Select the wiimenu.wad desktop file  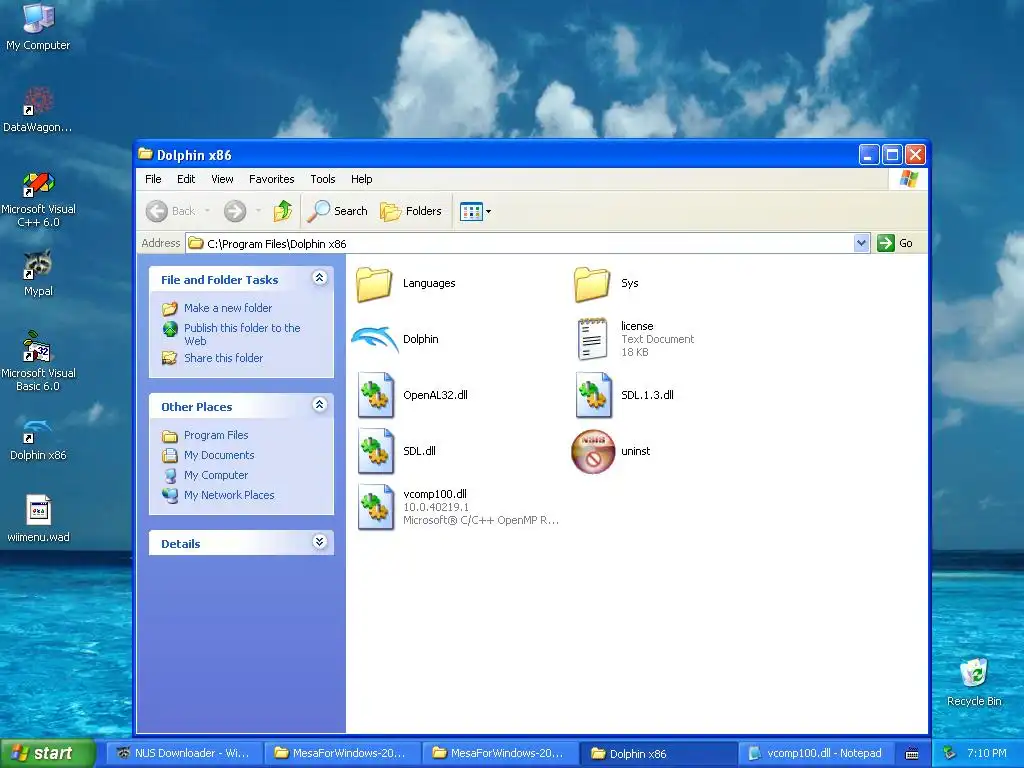[x=38, y=519]
